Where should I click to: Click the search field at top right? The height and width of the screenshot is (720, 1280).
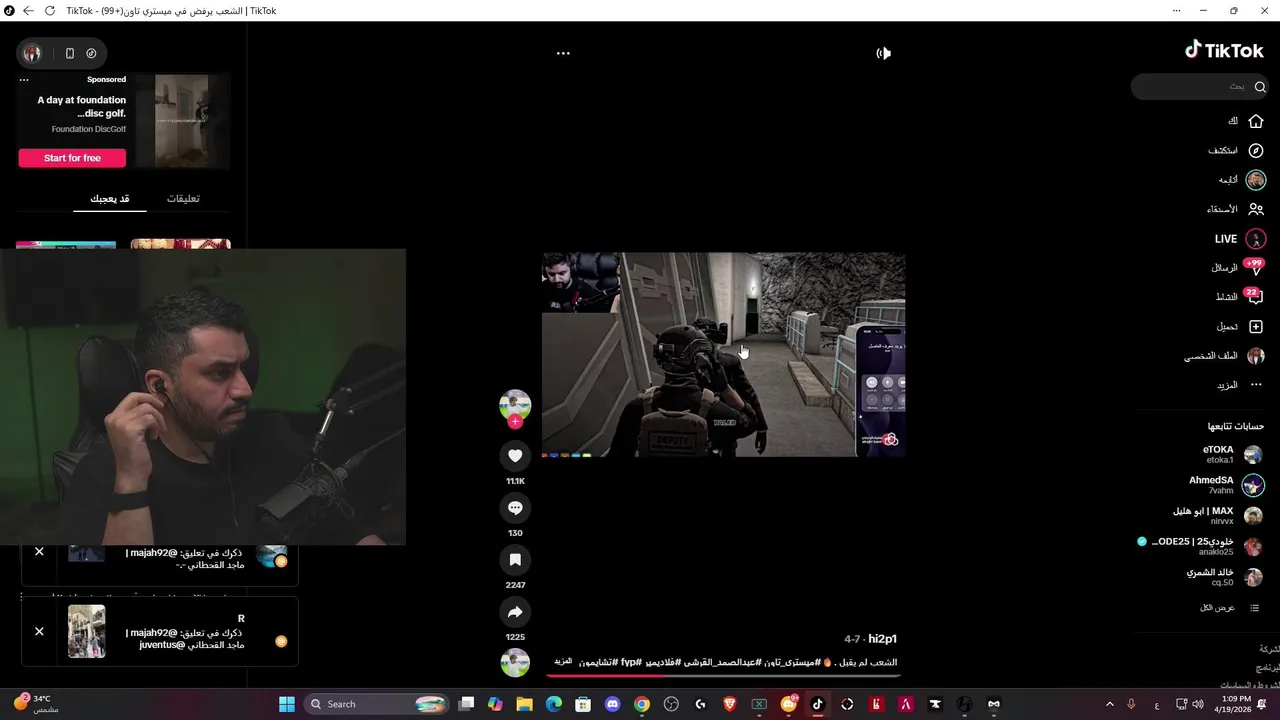(x=1198, y=87)
